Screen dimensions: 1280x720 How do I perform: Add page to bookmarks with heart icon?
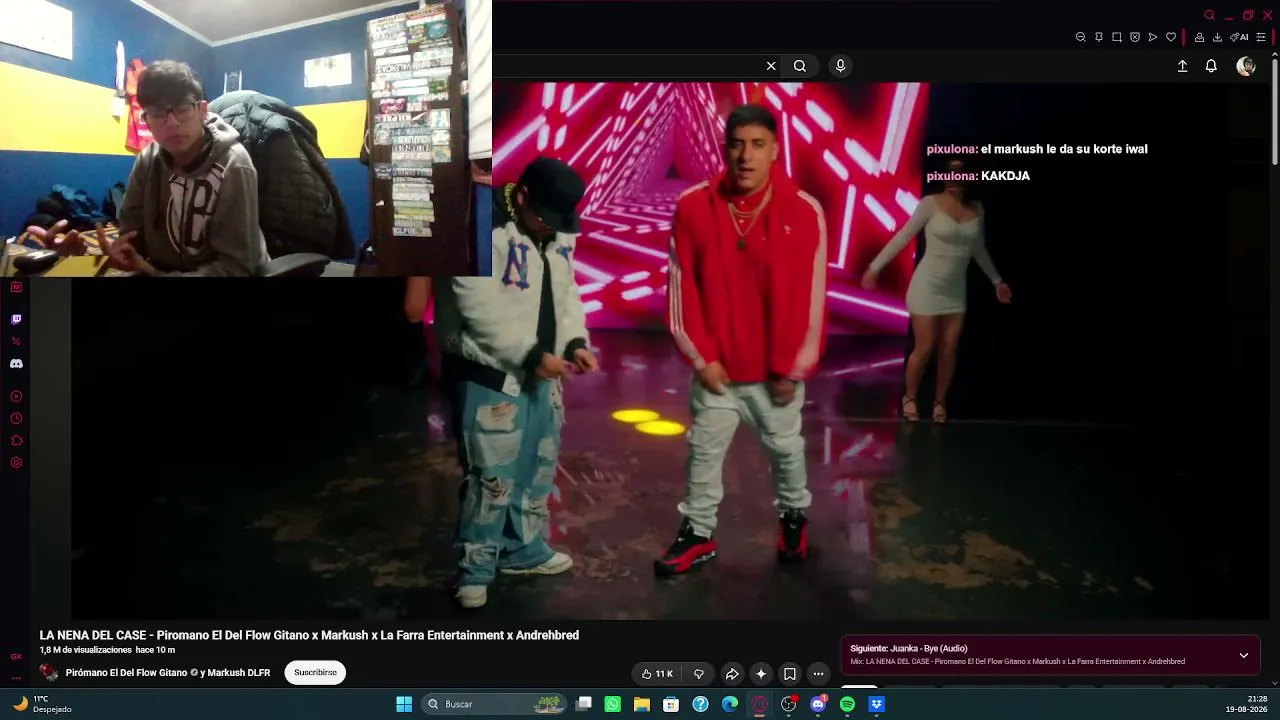(x=1171, y=37)
